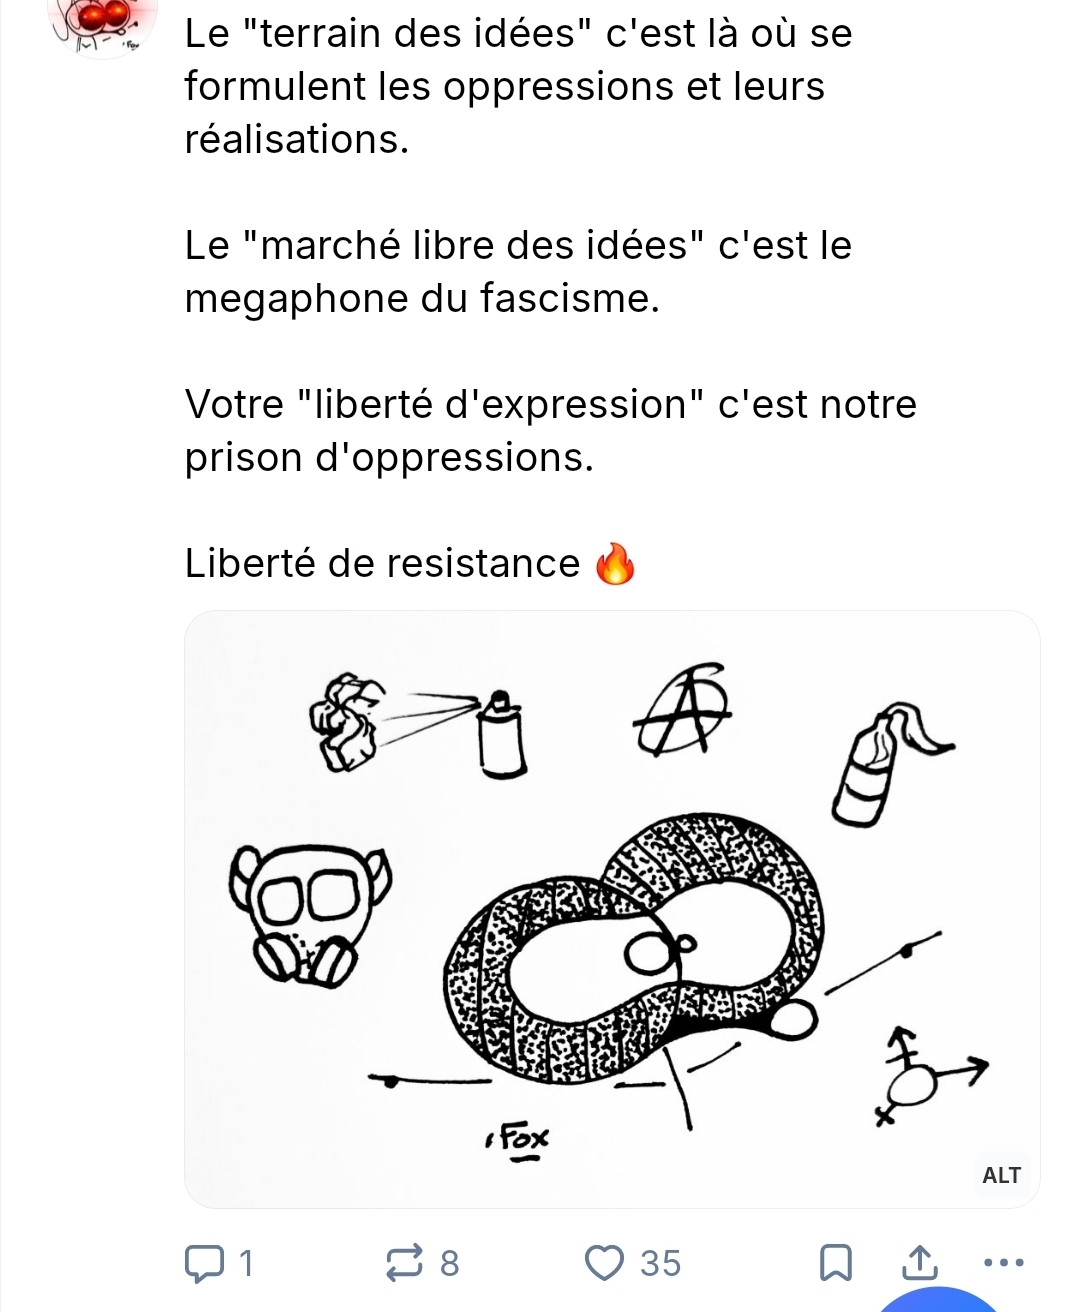The width and height of the screenshot is (1080, 1312).
Task: Open post via 'terrain des idées' paragraph
Action: point(518,86)
